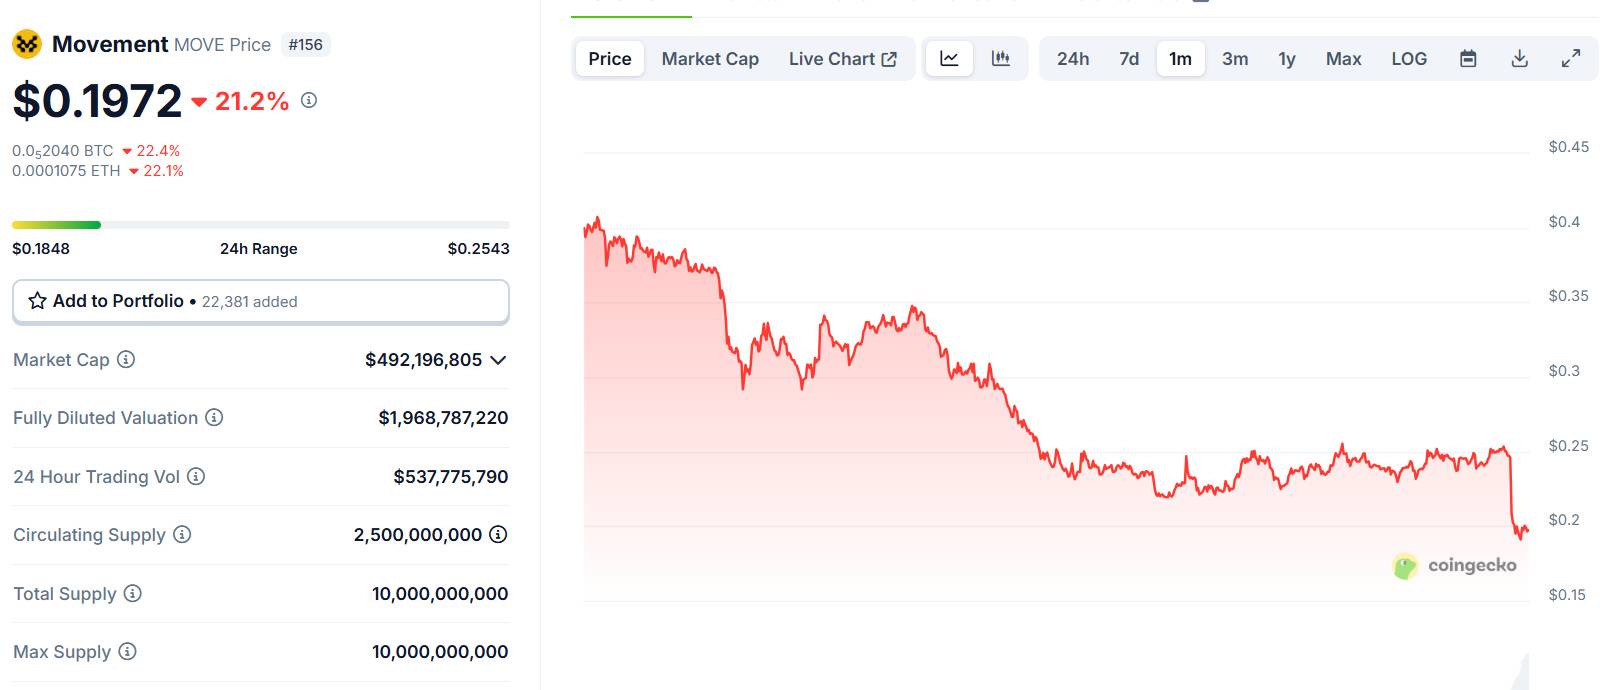This screenshot has height=690, width=1614.
Task: Open the Live Chart external link
Action: coord(842,59)
